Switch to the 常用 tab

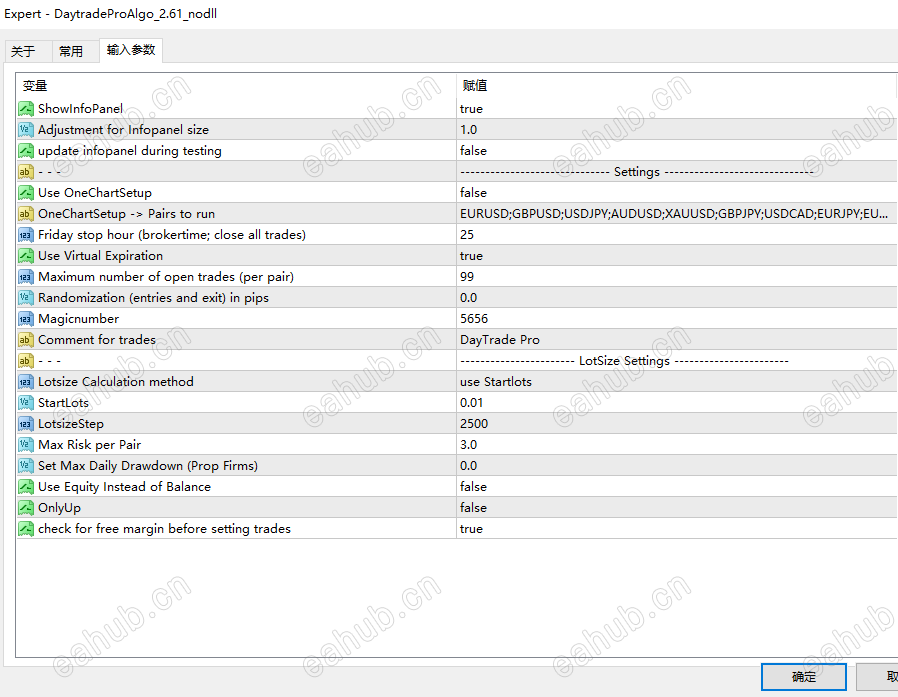coord(71,52)
